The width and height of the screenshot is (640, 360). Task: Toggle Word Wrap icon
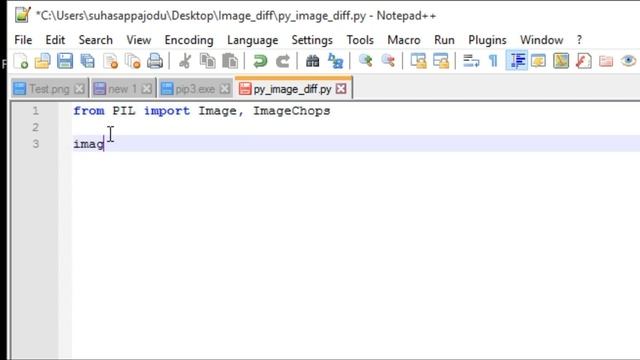[x=471, y=61]
